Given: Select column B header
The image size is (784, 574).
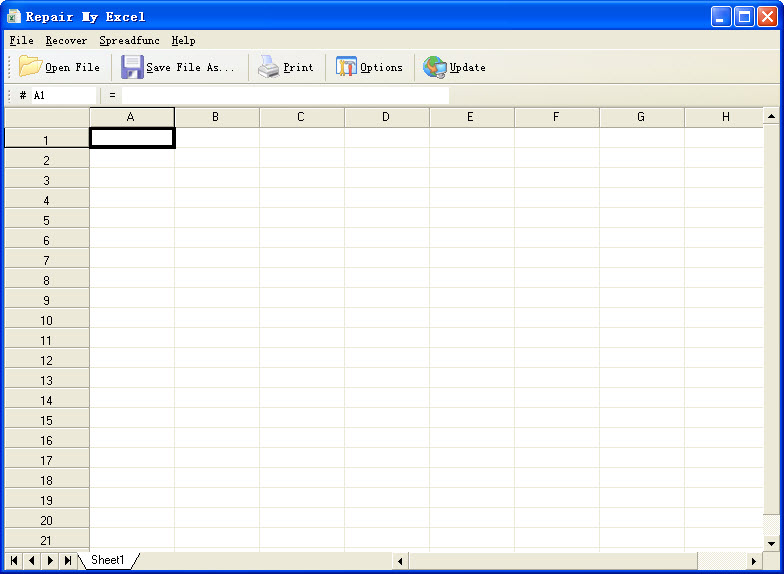Looking at the screenshot, I should click(x=217, y=117).
